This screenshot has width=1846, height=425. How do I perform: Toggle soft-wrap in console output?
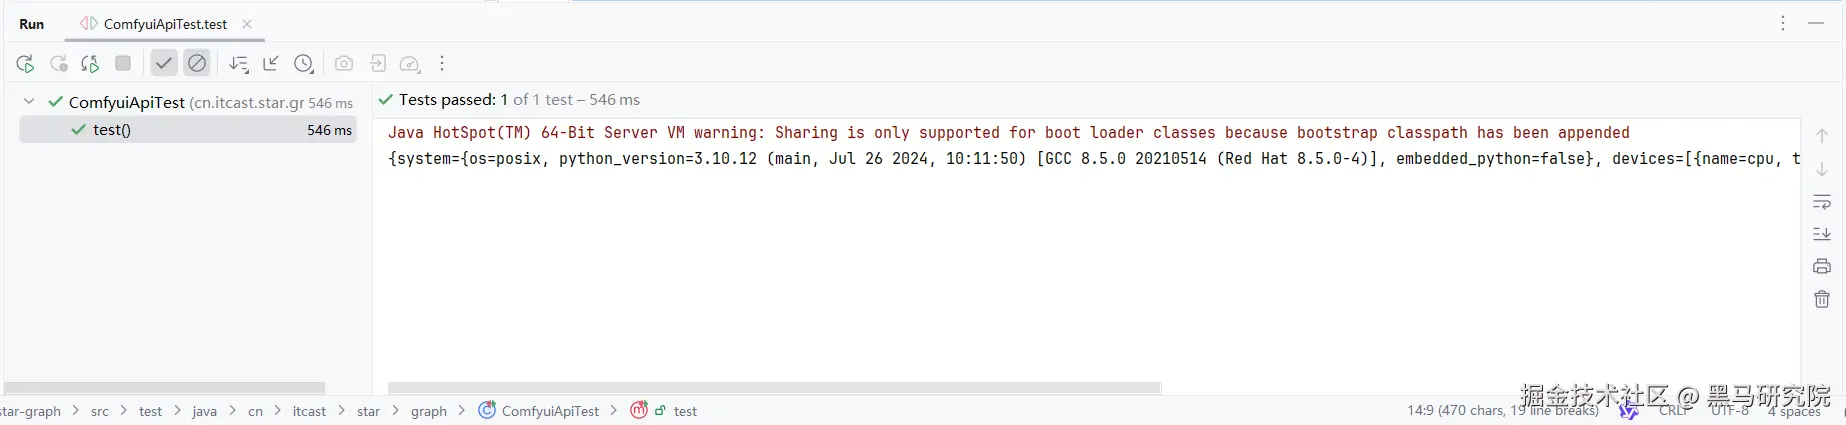[x=1822, y=202]
